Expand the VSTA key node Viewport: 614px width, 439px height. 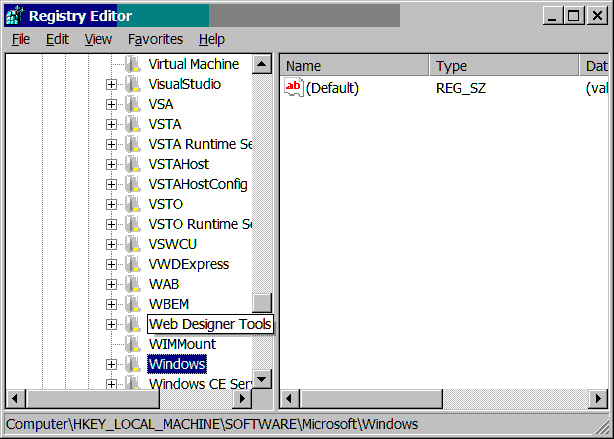point(111,124)
